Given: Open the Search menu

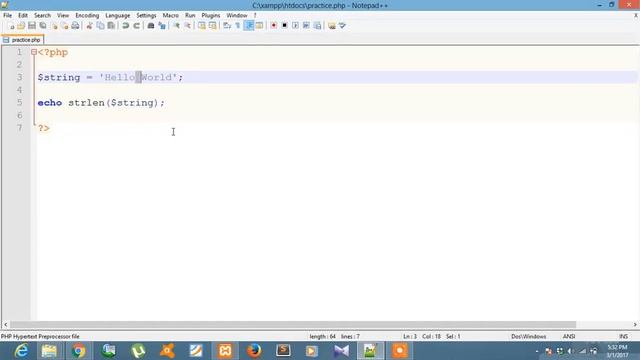Looking at the screenshot, I should pyautogui.click(x=42, y=15).
